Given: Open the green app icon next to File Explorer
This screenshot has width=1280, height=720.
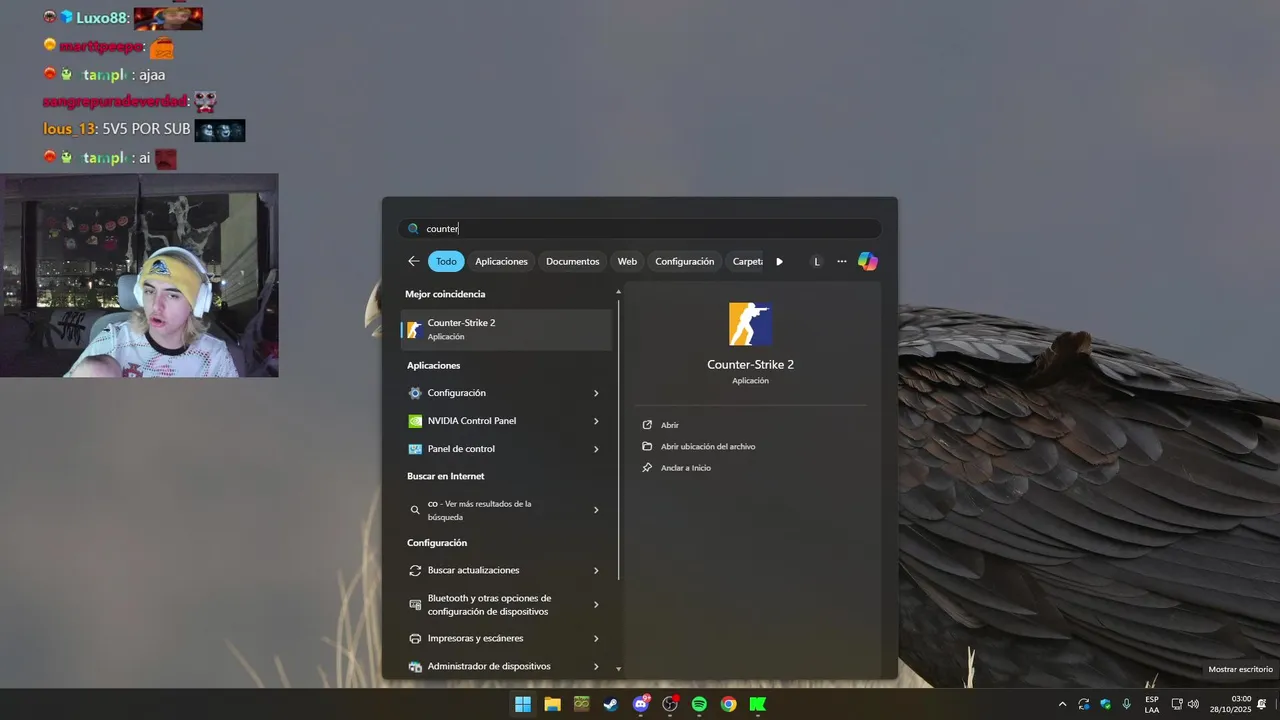Looking at the screenshot, I should pos(581,704).
